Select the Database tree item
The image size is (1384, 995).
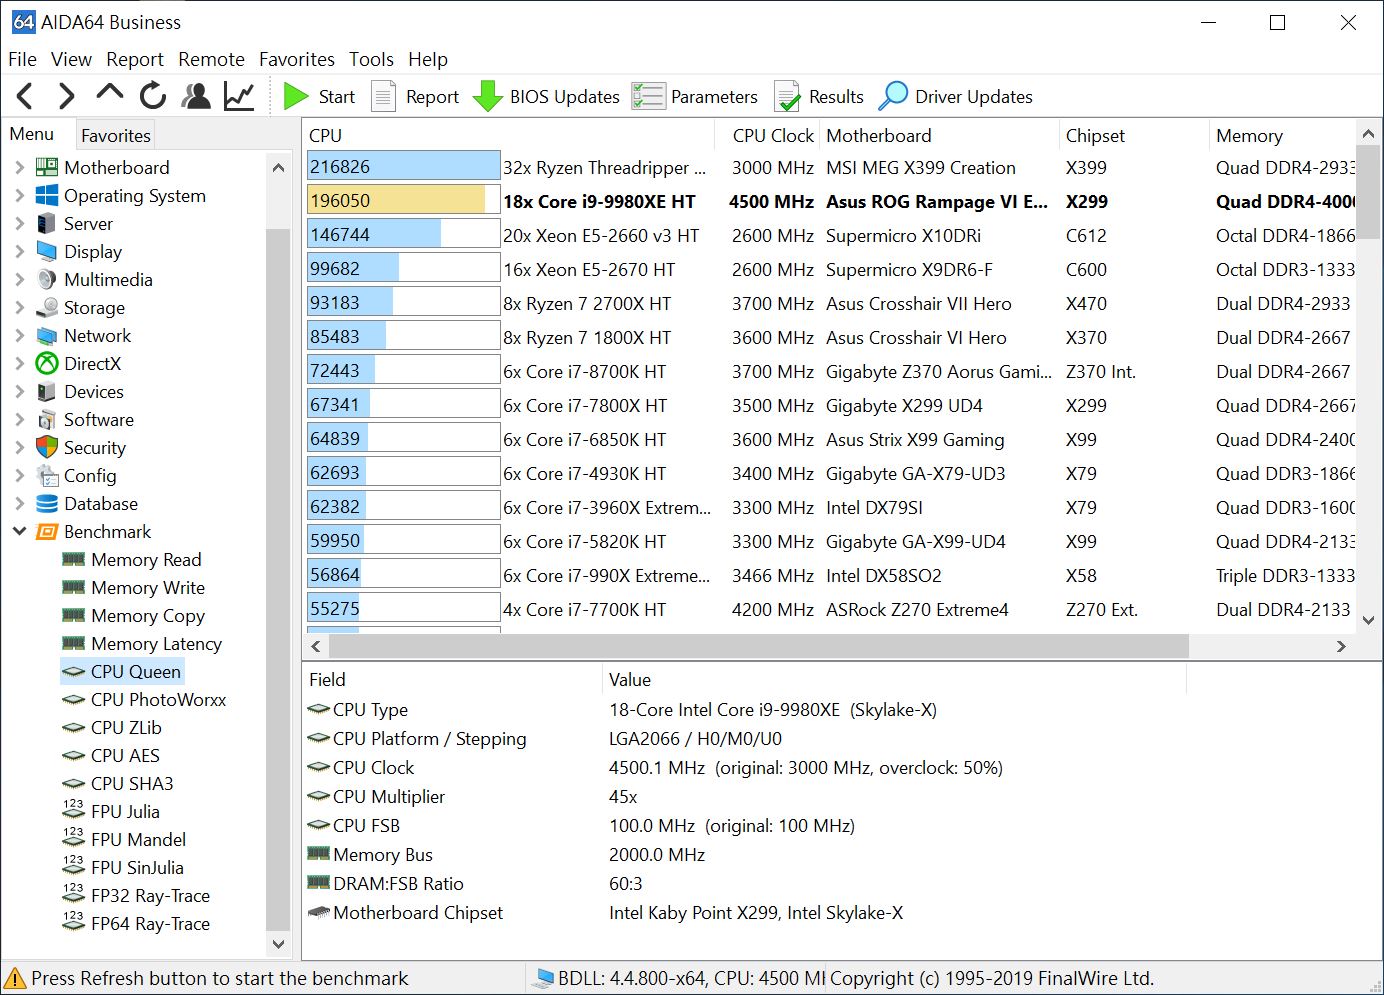point(100,503)
